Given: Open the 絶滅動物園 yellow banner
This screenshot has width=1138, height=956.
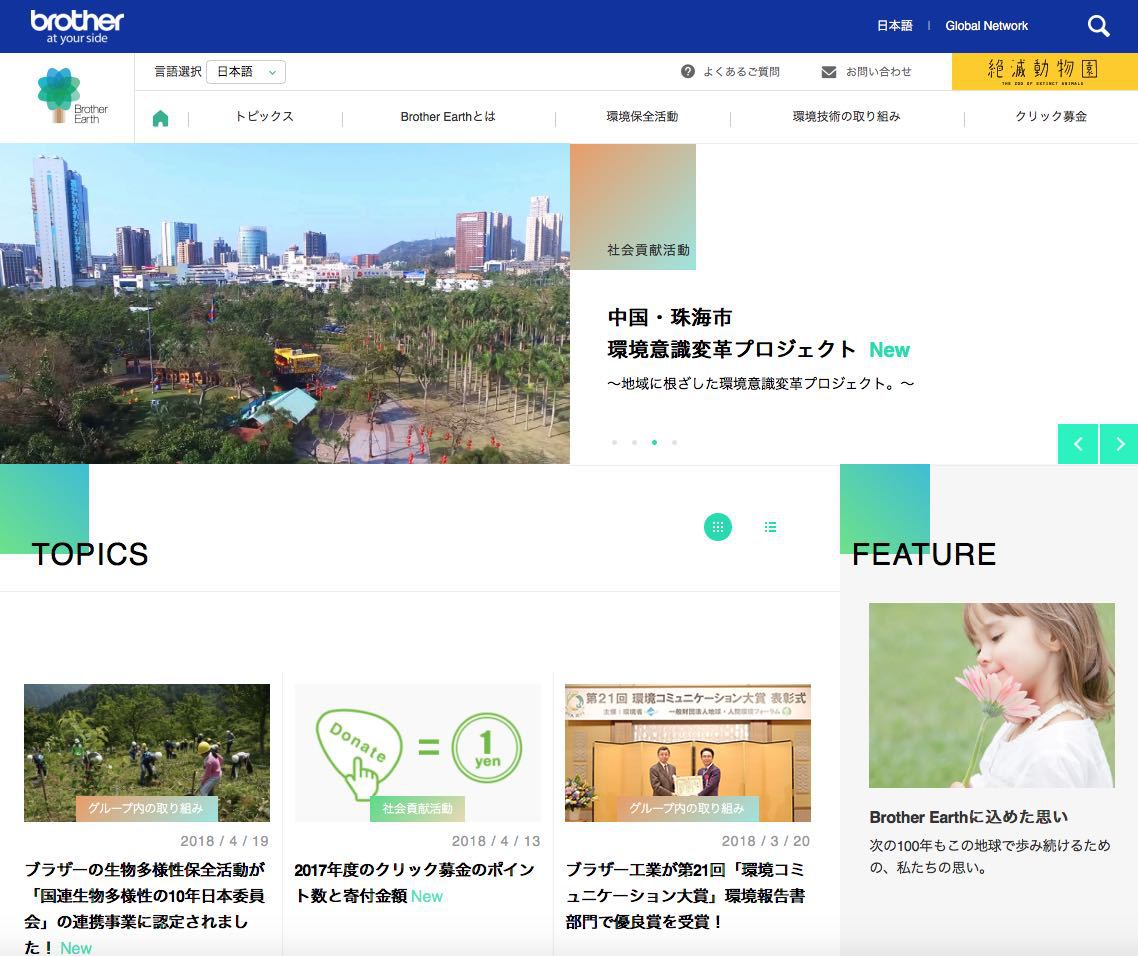Looking at the screenshot, I should pos(1044,71).
